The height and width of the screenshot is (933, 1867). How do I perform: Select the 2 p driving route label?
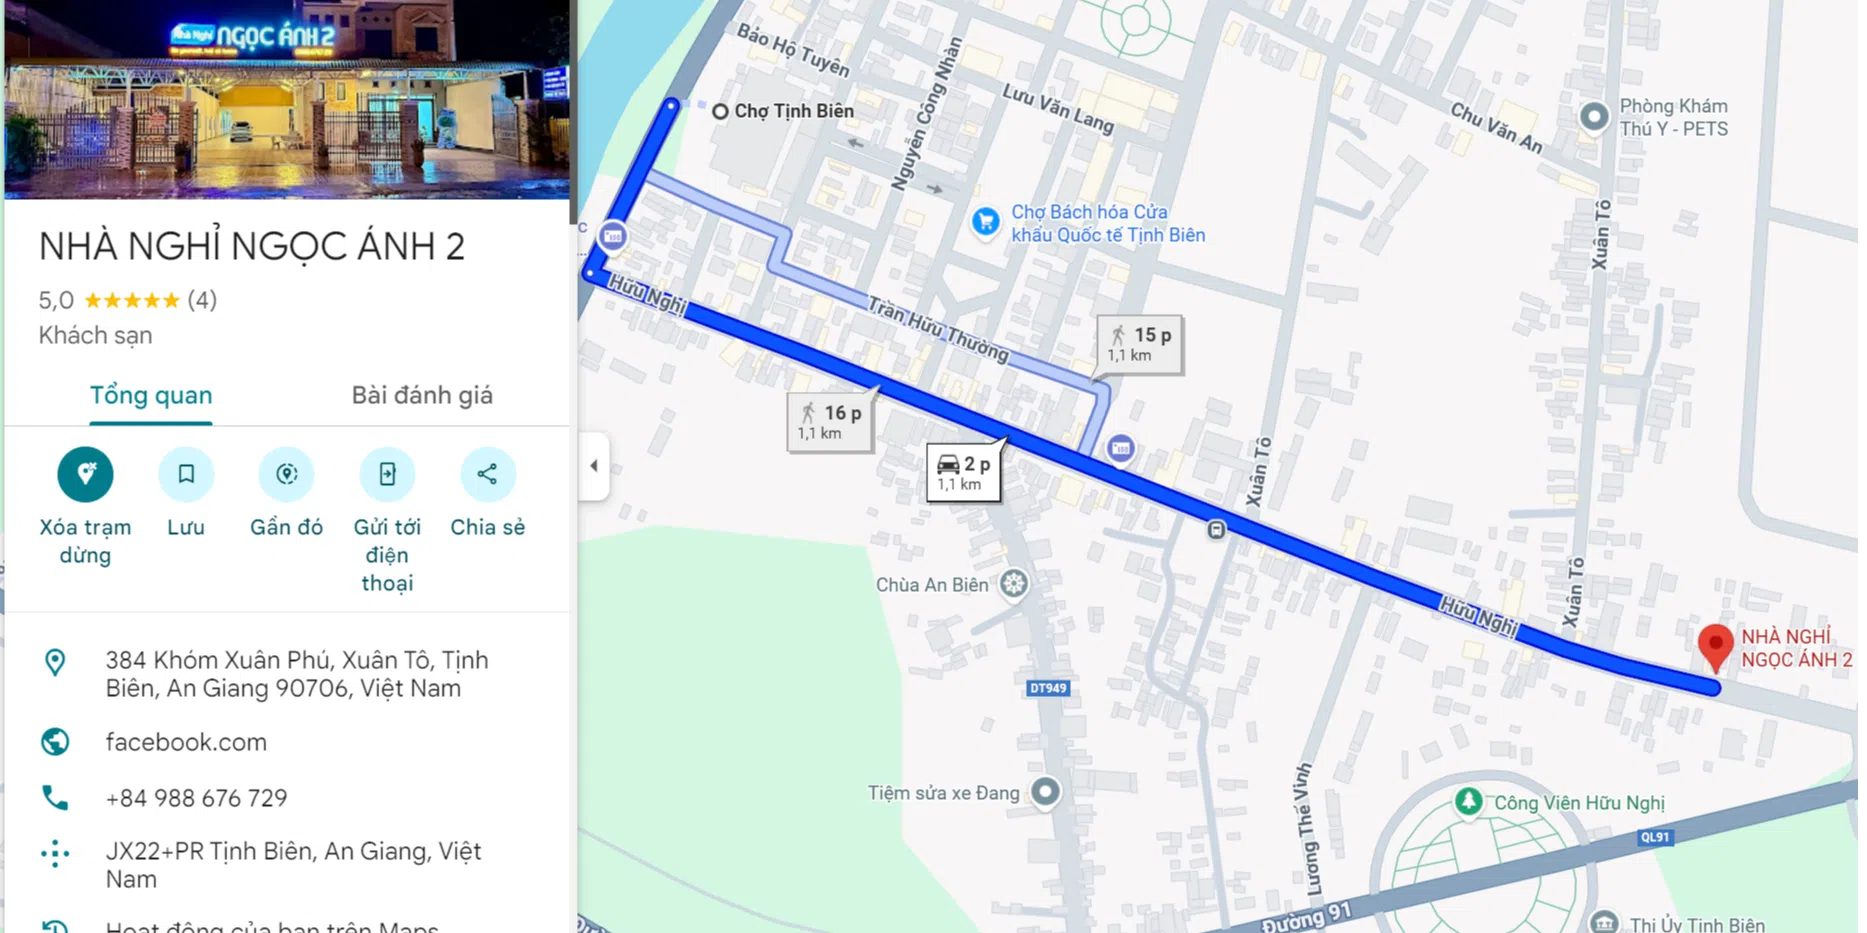pyautogui.click(x=963, y=473)
